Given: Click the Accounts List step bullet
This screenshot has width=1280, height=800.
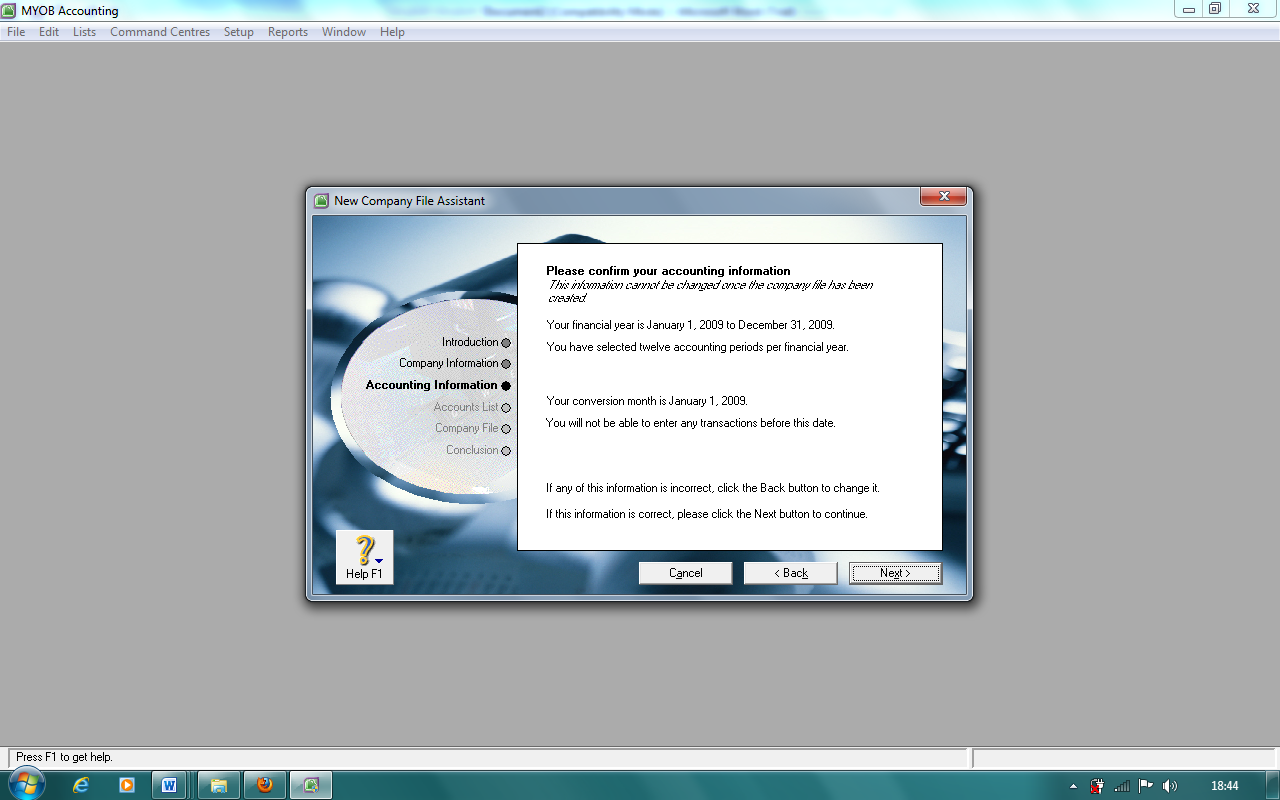Looking at the screenshot, I should tap(506, 408).
